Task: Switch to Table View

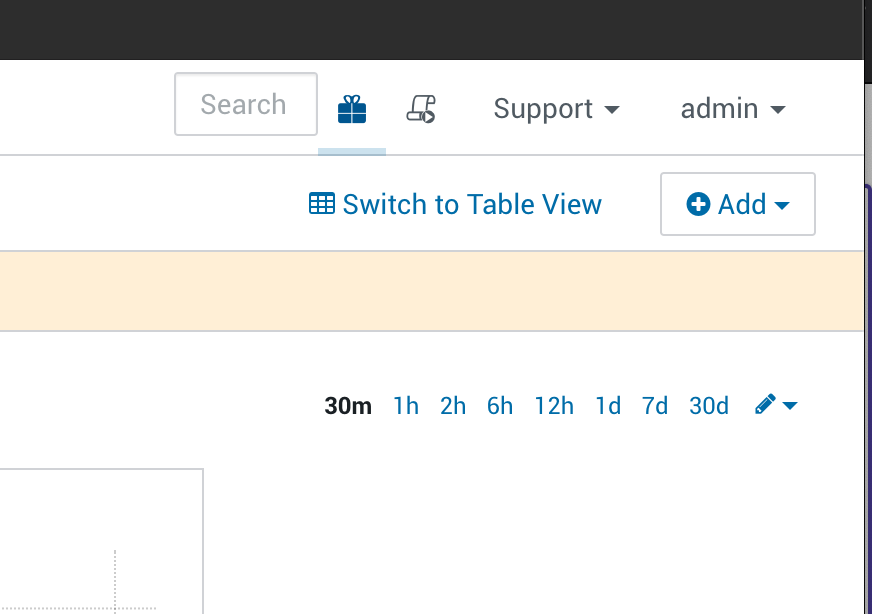Action: 471,204
